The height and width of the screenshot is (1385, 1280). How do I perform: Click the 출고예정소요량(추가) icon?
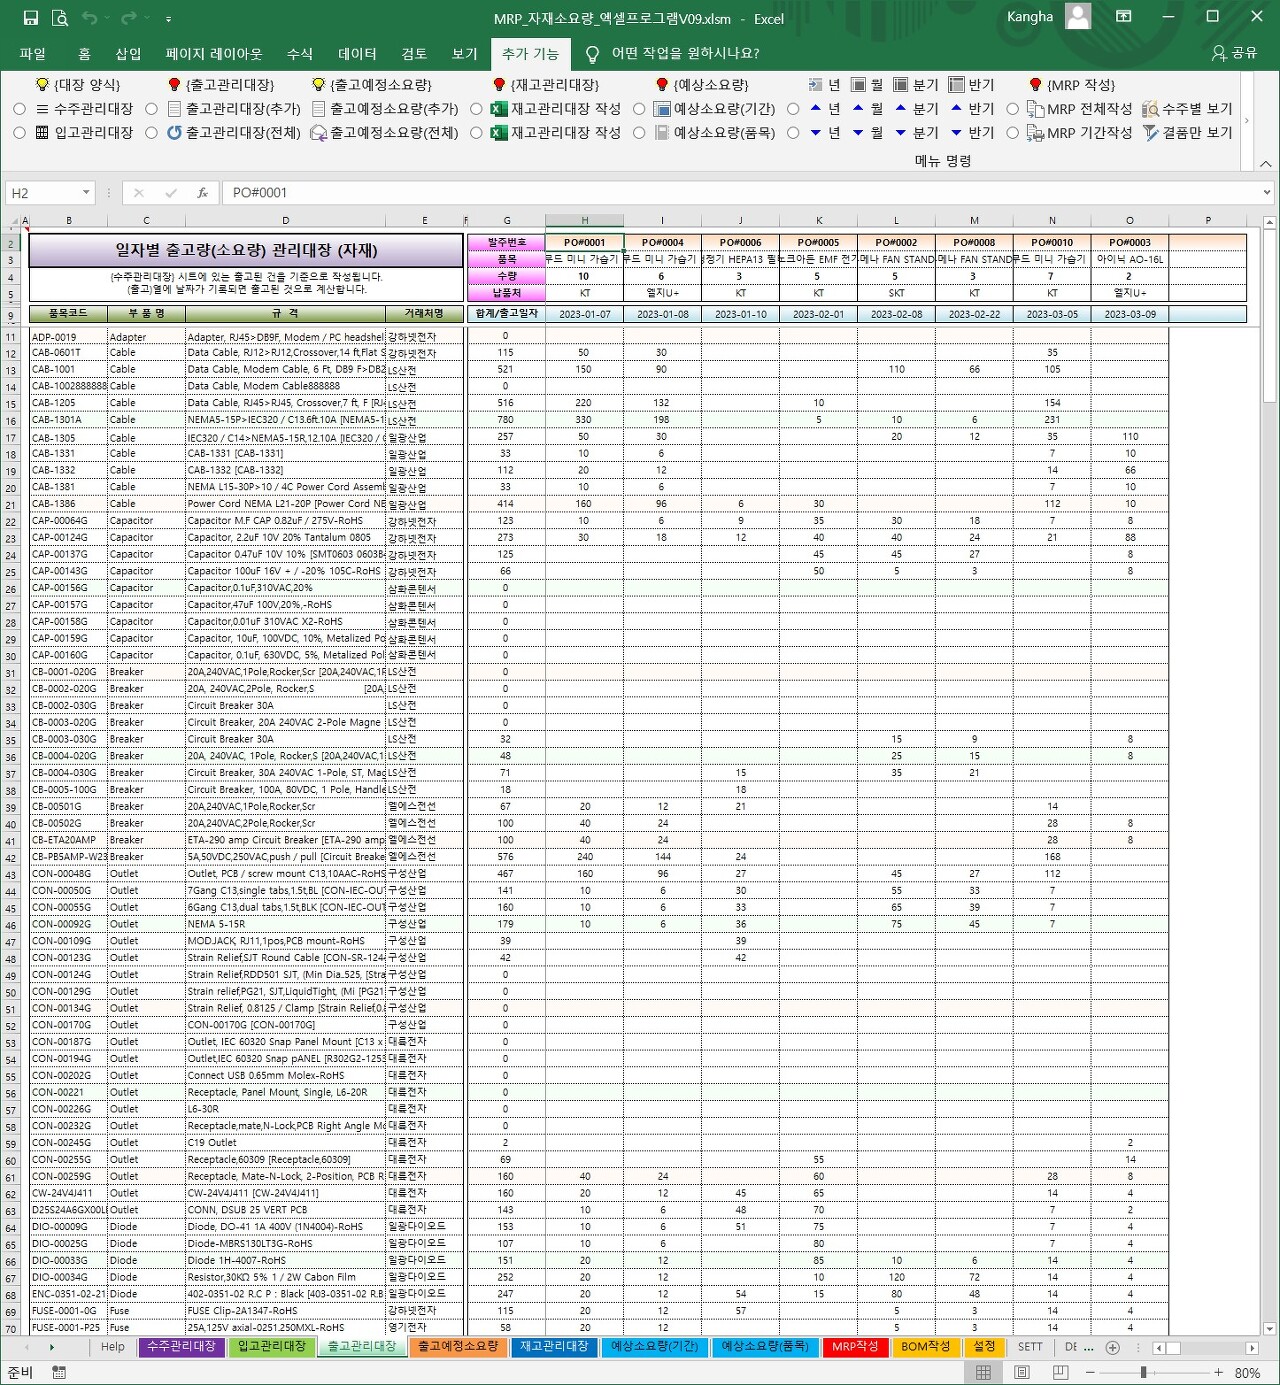[x=319, y=109]
